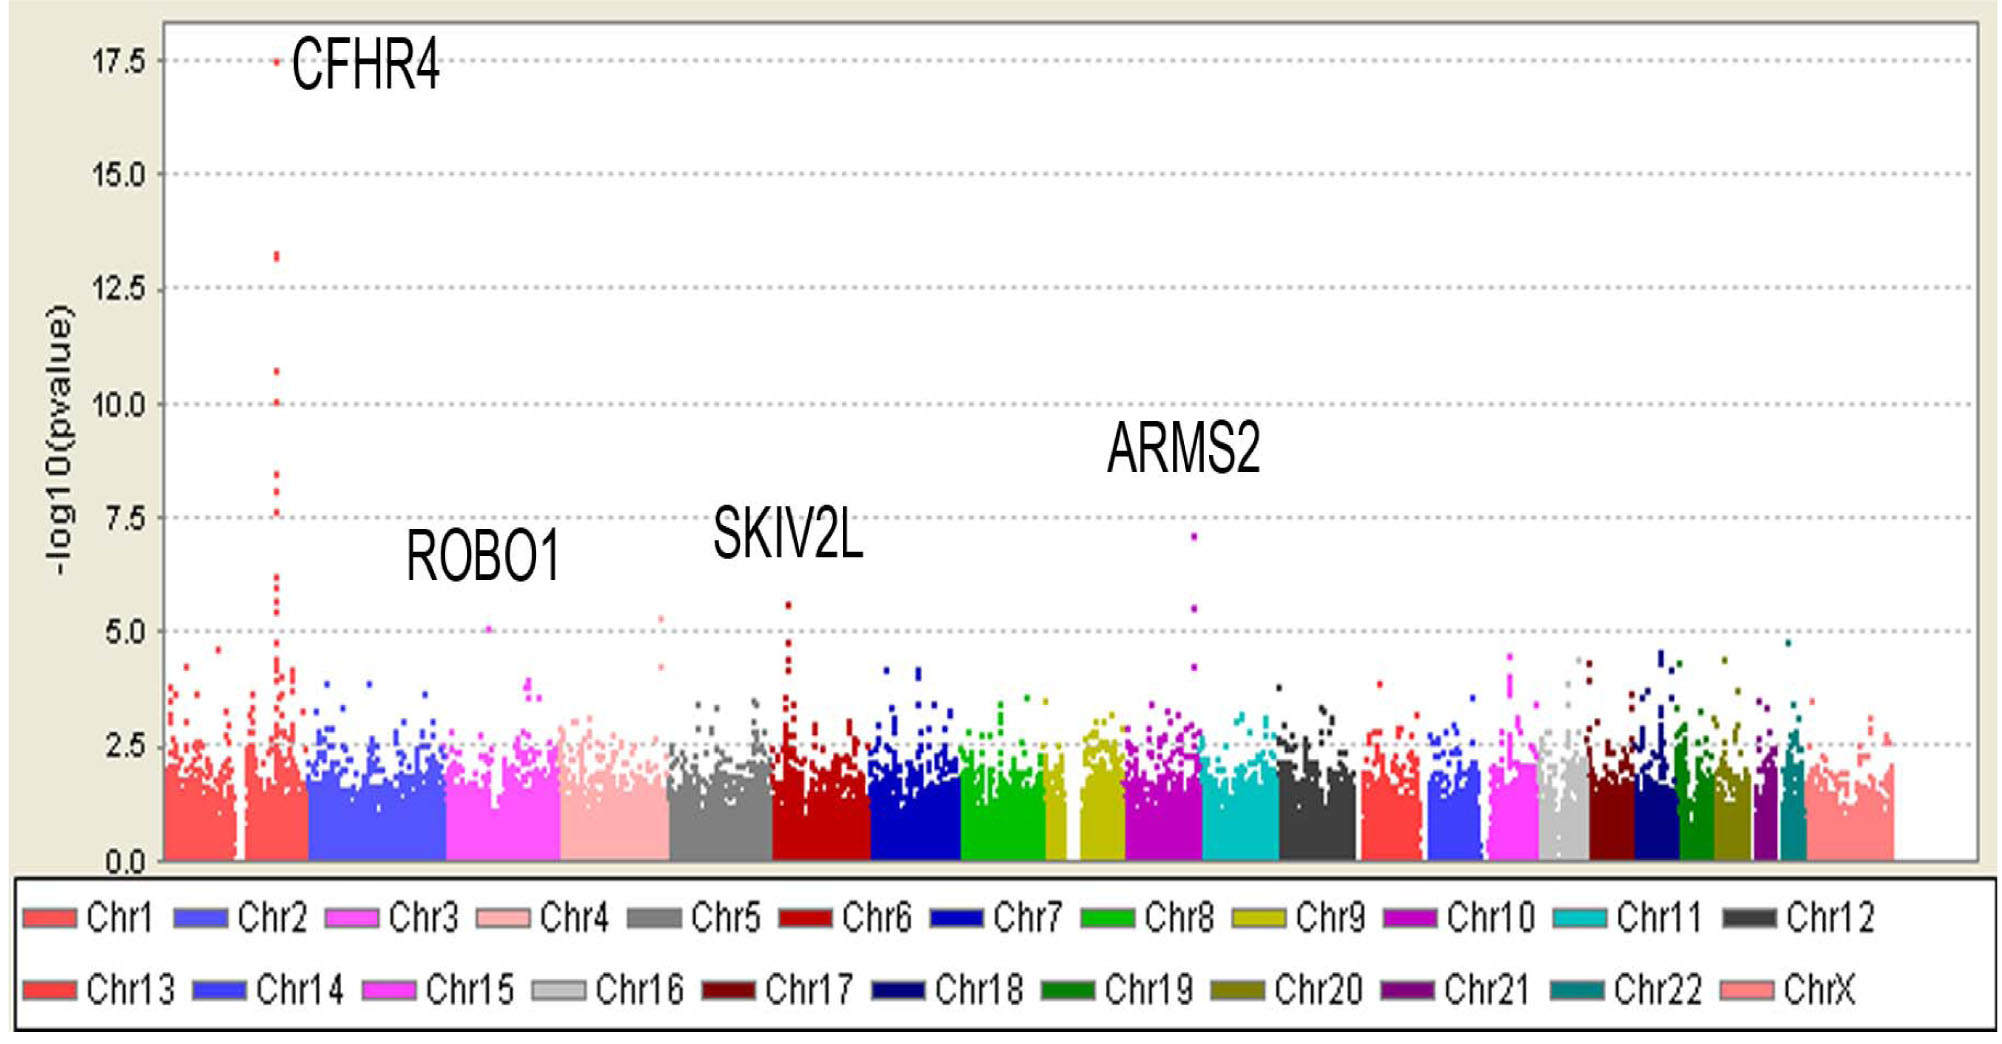Click the SKIV2L gene label
The width and height of the screenshot is (2002, 1044).
tap(787, 534)
